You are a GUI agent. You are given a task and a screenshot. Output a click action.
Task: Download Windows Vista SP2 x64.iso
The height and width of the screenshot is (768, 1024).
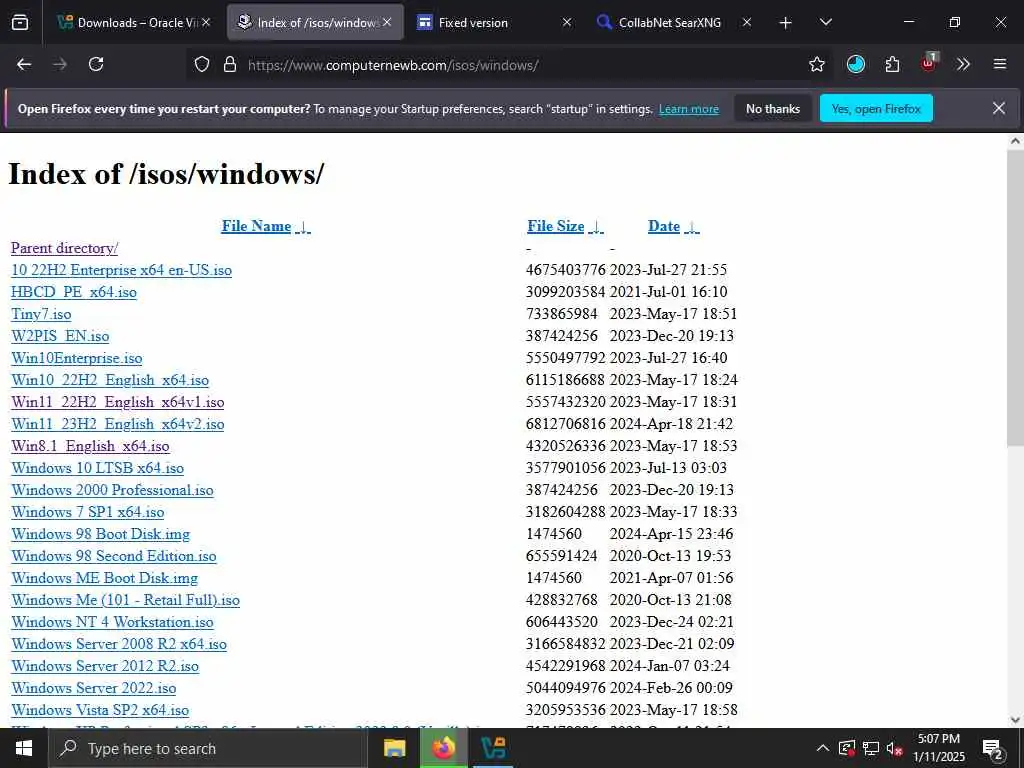[x=100, y=710]
